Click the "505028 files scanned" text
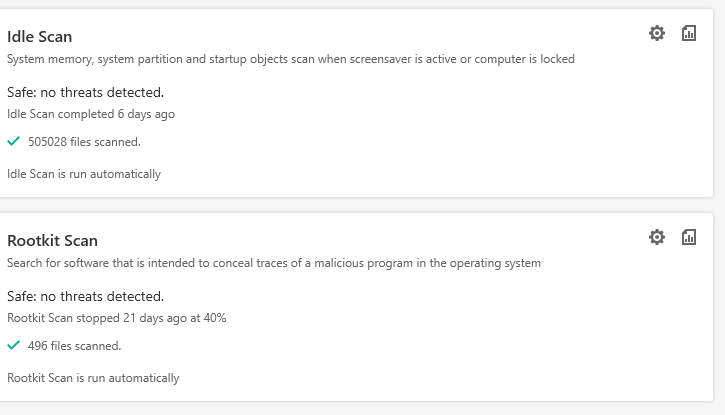 click(84, 142)
